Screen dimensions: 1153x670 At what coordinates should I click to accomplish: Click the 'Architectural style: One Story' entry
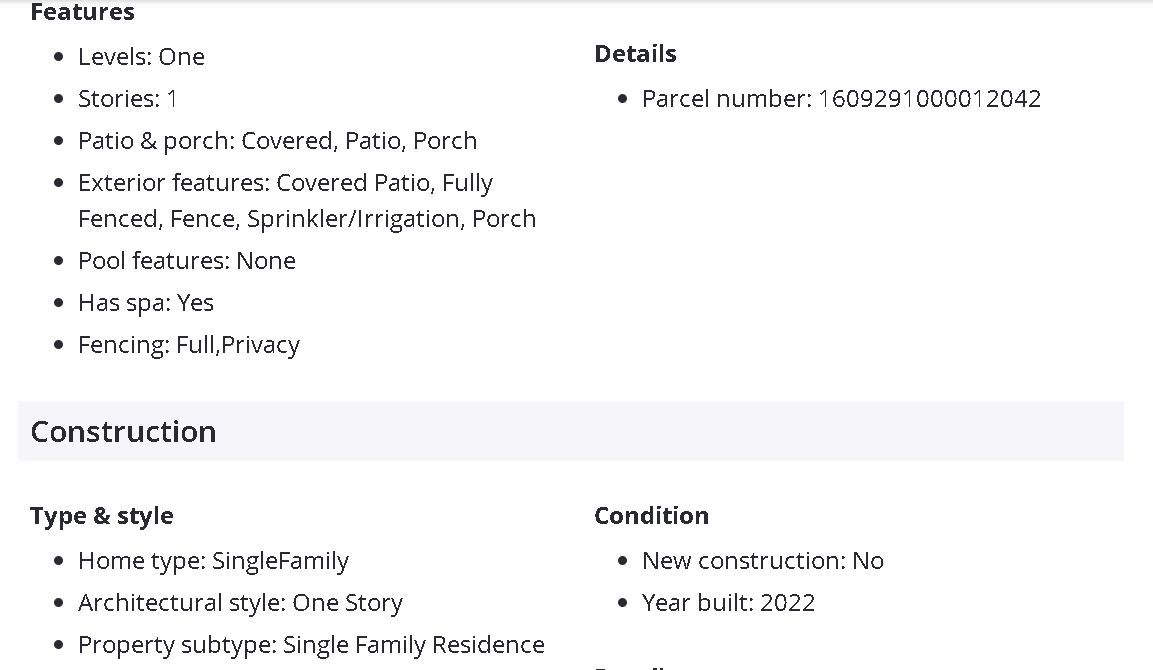click(x=240, y=603)
